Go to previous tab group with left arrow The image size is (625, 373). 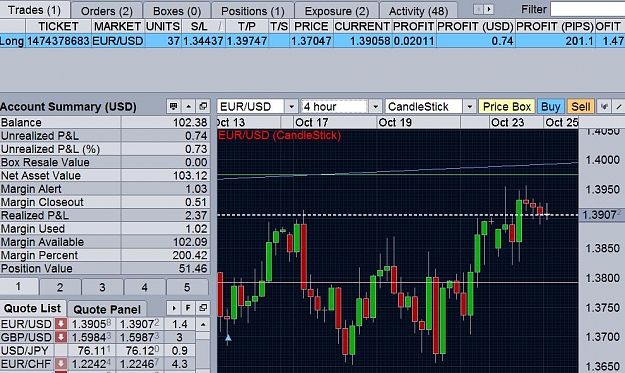[478, 10]
